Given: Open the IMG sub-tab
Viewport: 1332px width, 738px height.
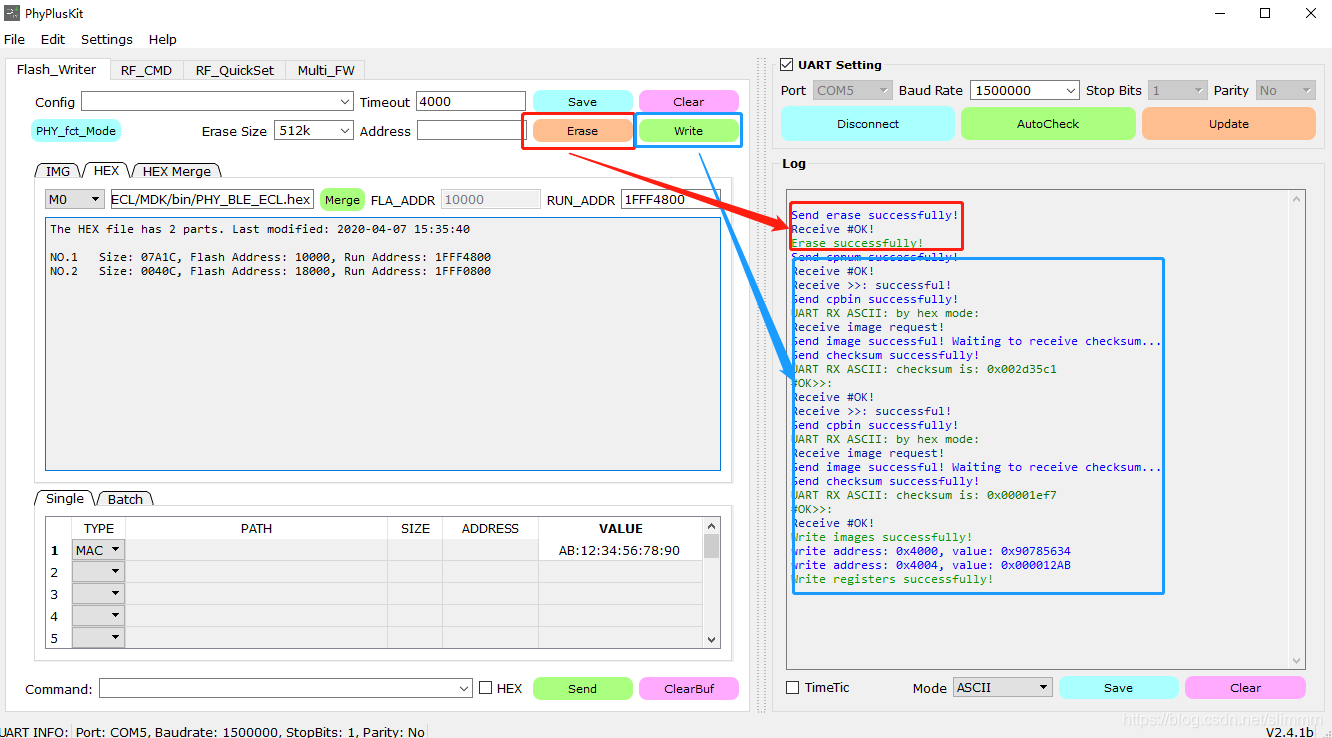Looking at the screenshot, I should 58,171.
